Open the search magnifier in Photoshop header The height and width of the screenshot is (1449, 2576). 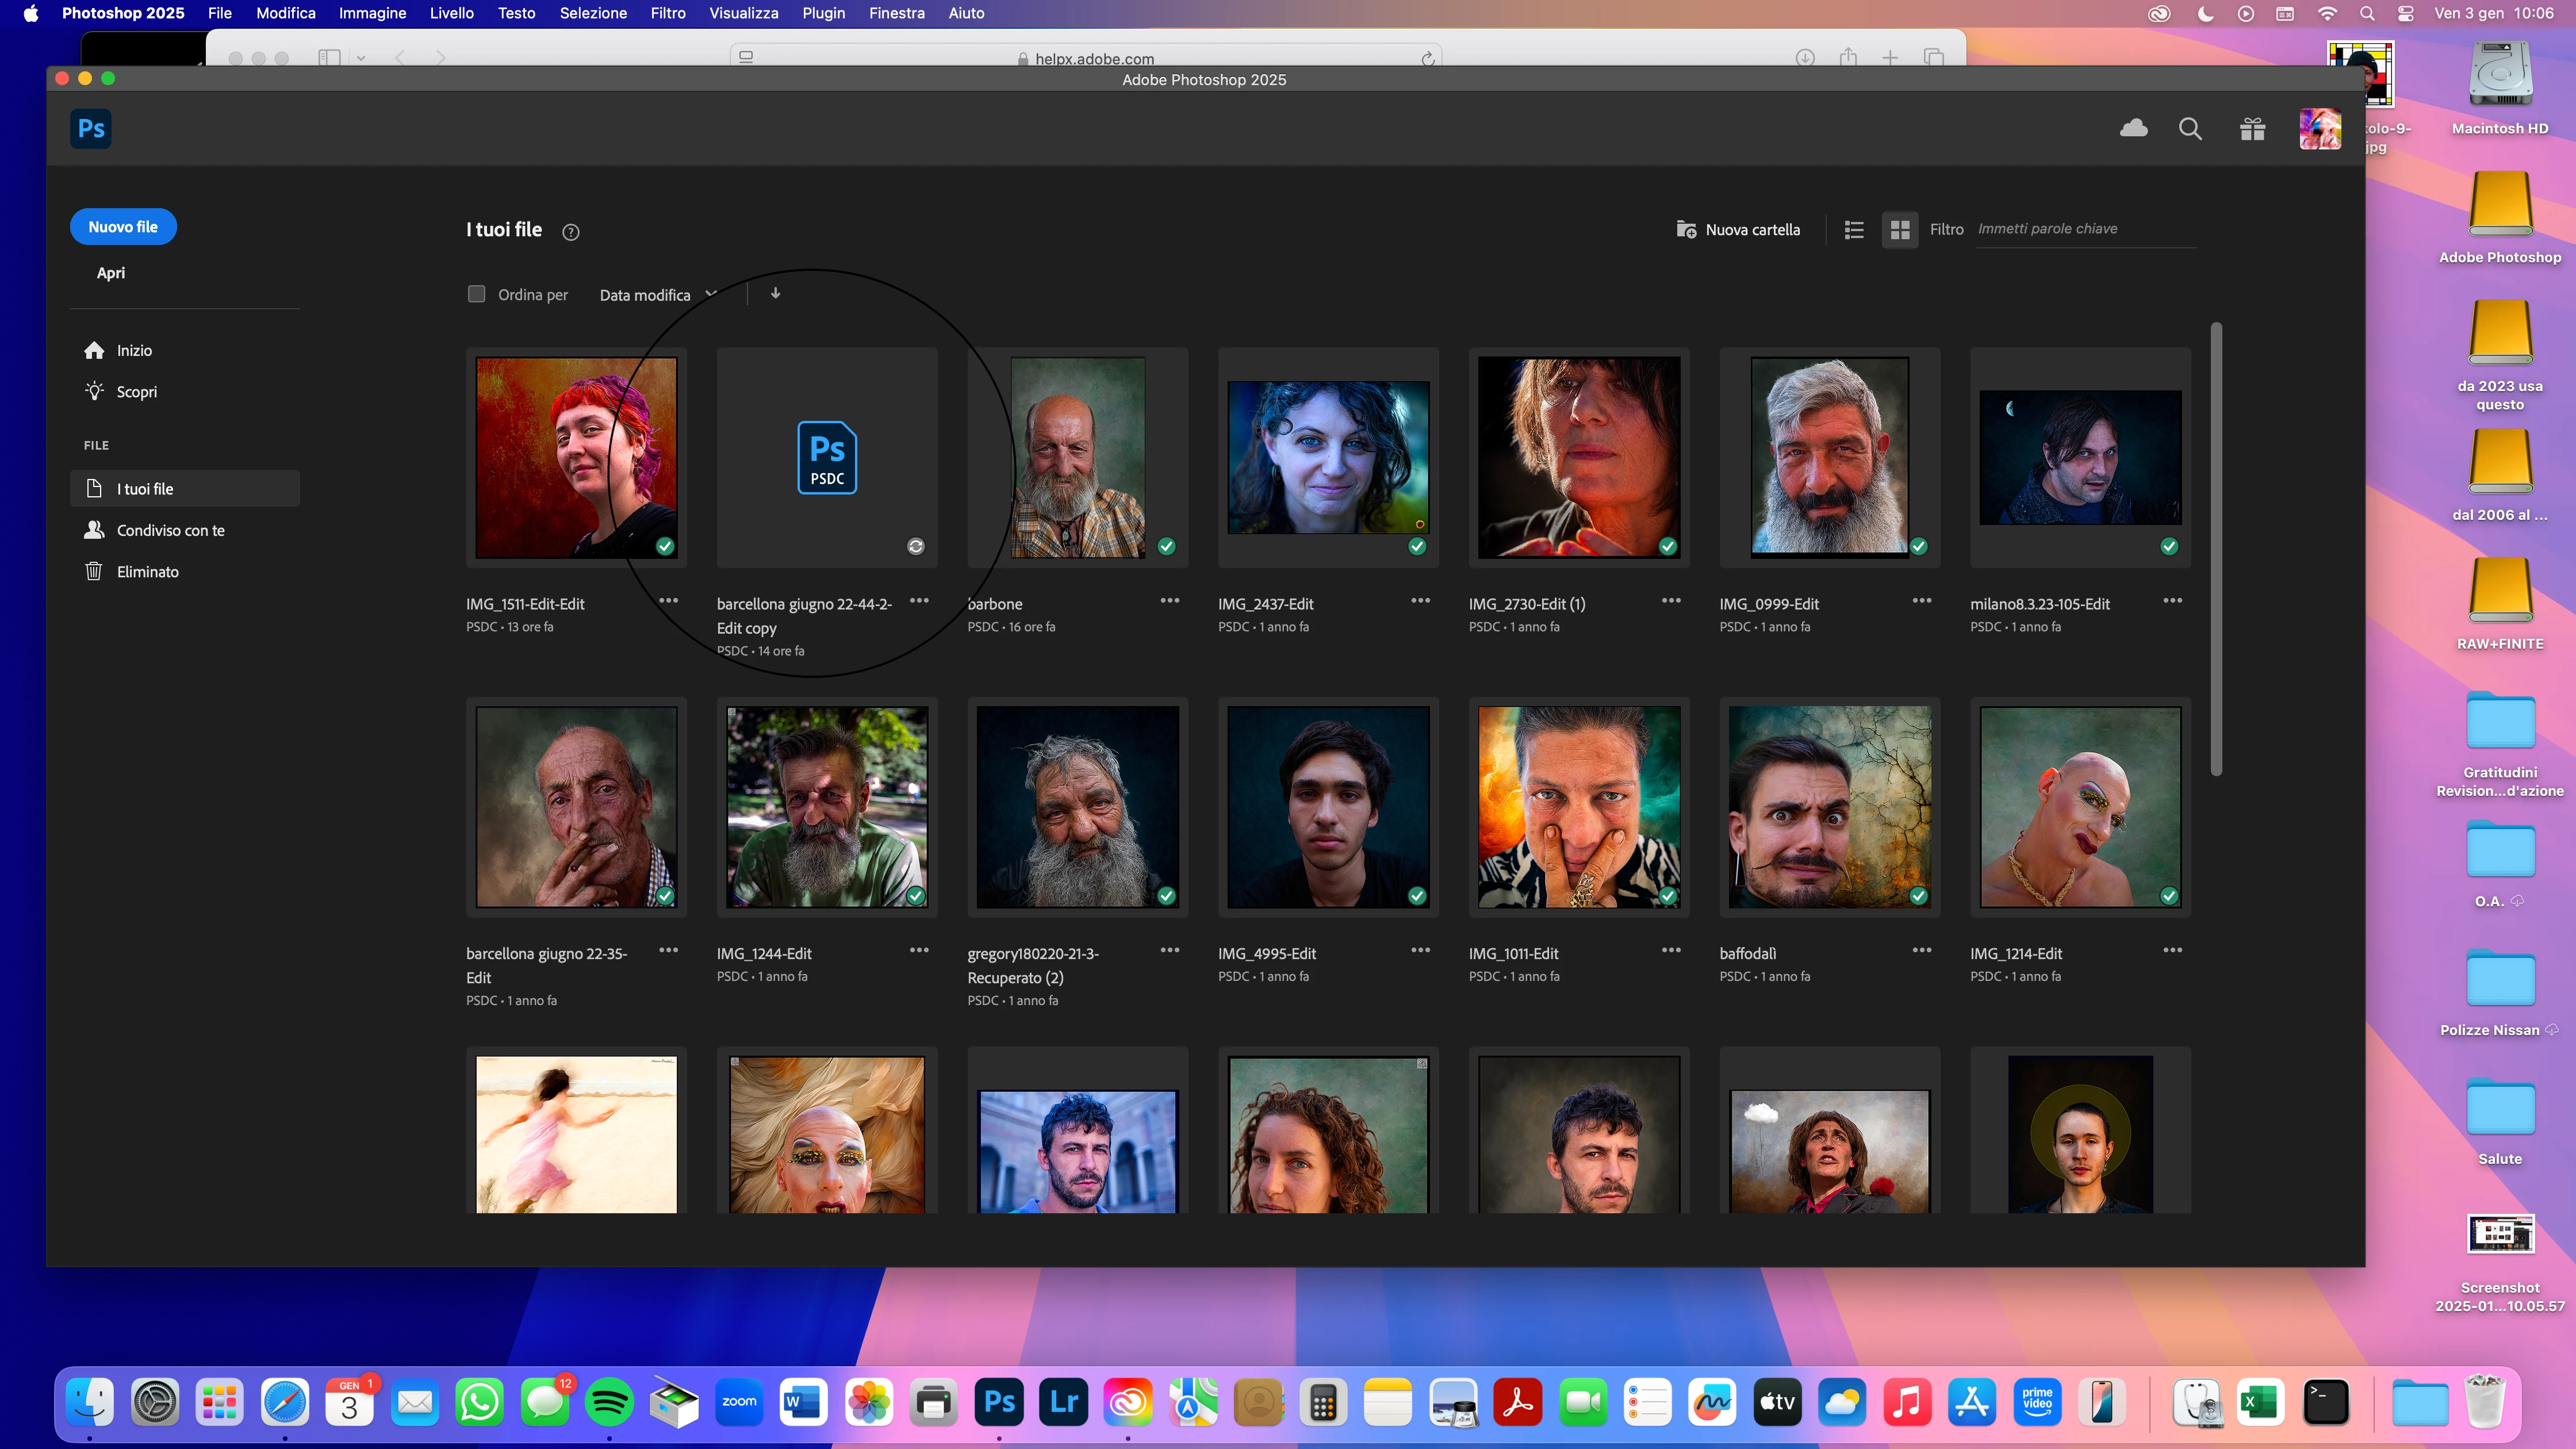click(2190, 128)
